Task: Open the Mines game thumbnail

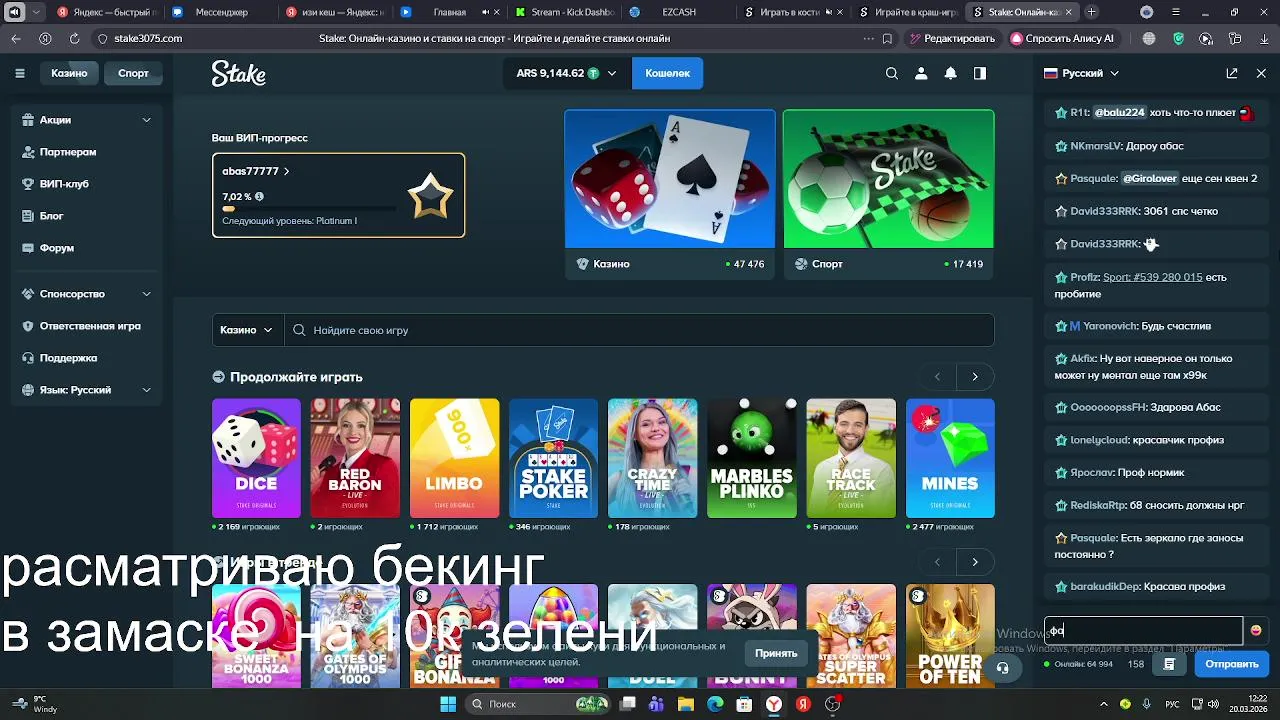Action: point(950,458)
